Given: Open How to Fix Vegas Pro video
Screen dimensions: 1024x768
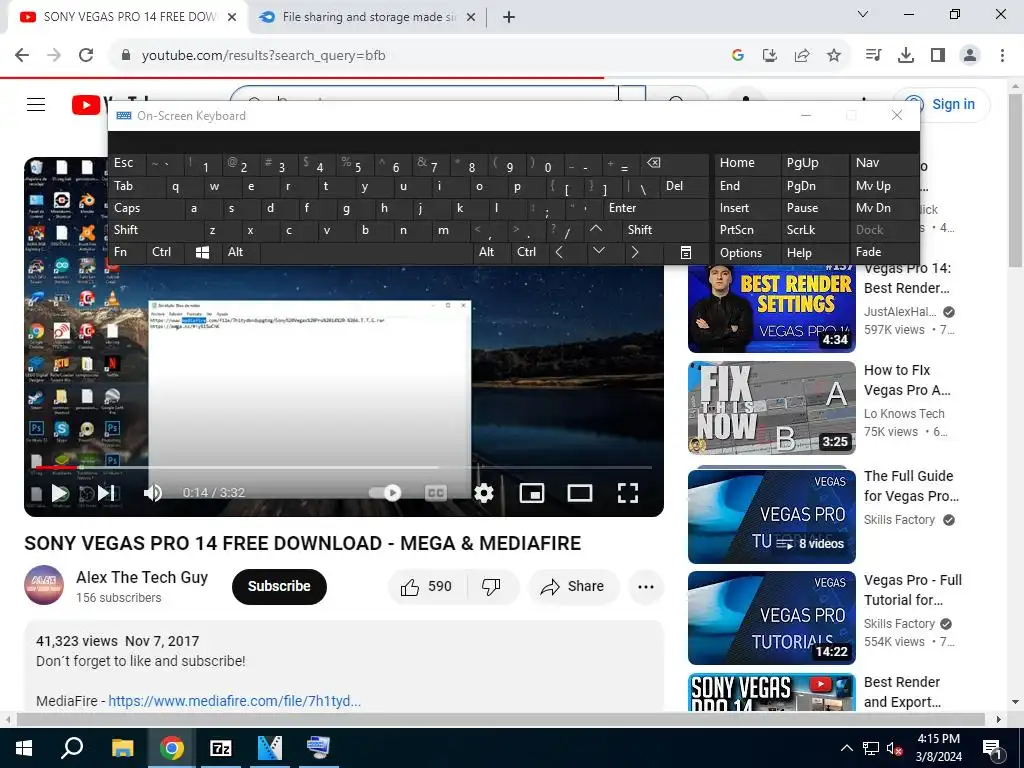Looking at the screenshot, I should [x=772, y=408].
